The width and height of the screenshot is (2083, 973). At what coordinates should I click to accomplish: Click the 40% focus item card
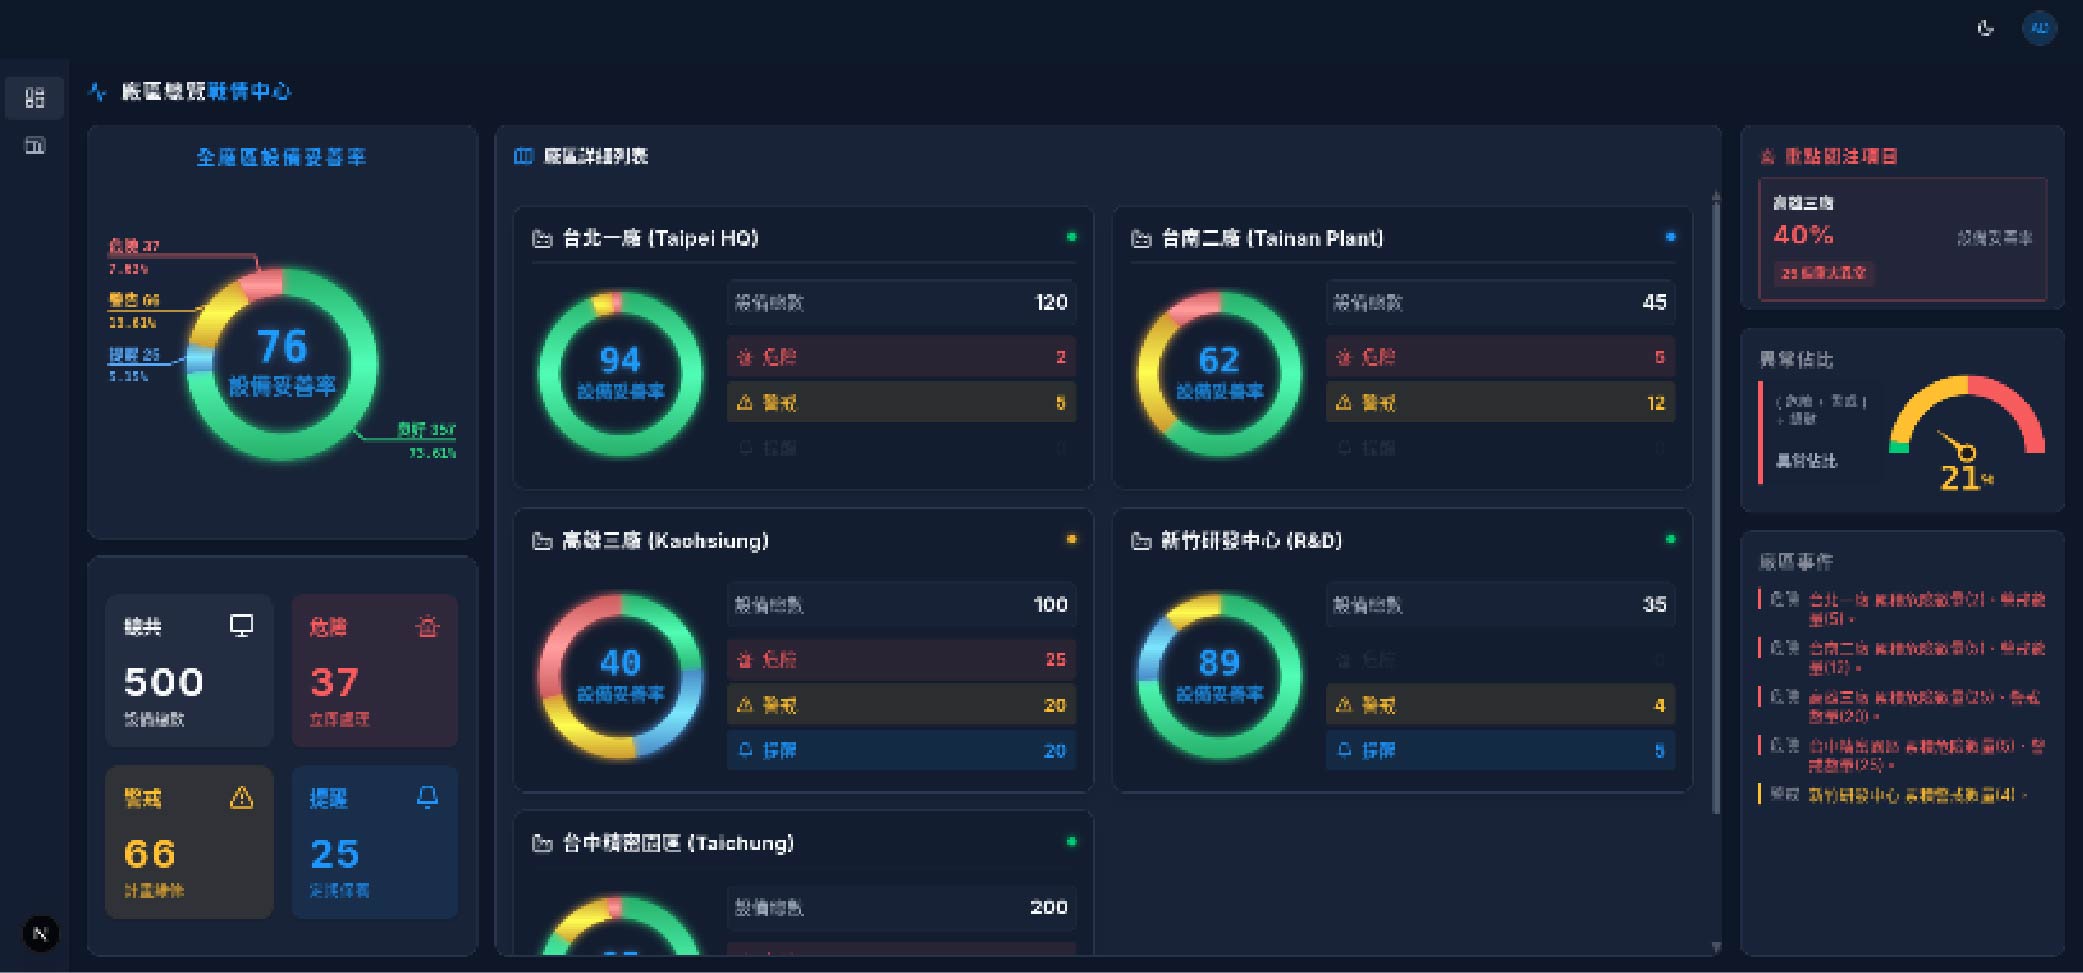coord(1901,238)
